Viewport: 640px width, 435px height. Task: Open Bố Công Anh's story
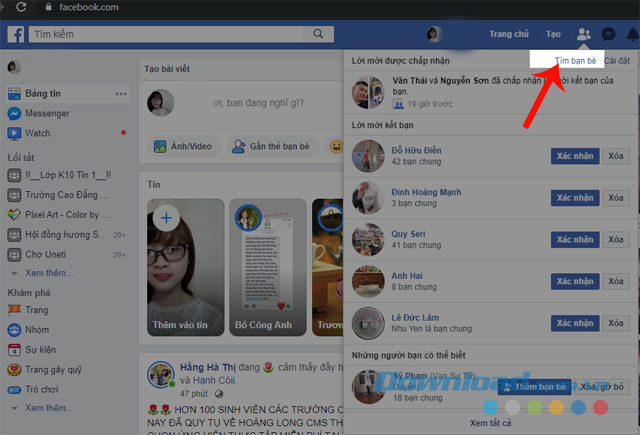(268, 268)
